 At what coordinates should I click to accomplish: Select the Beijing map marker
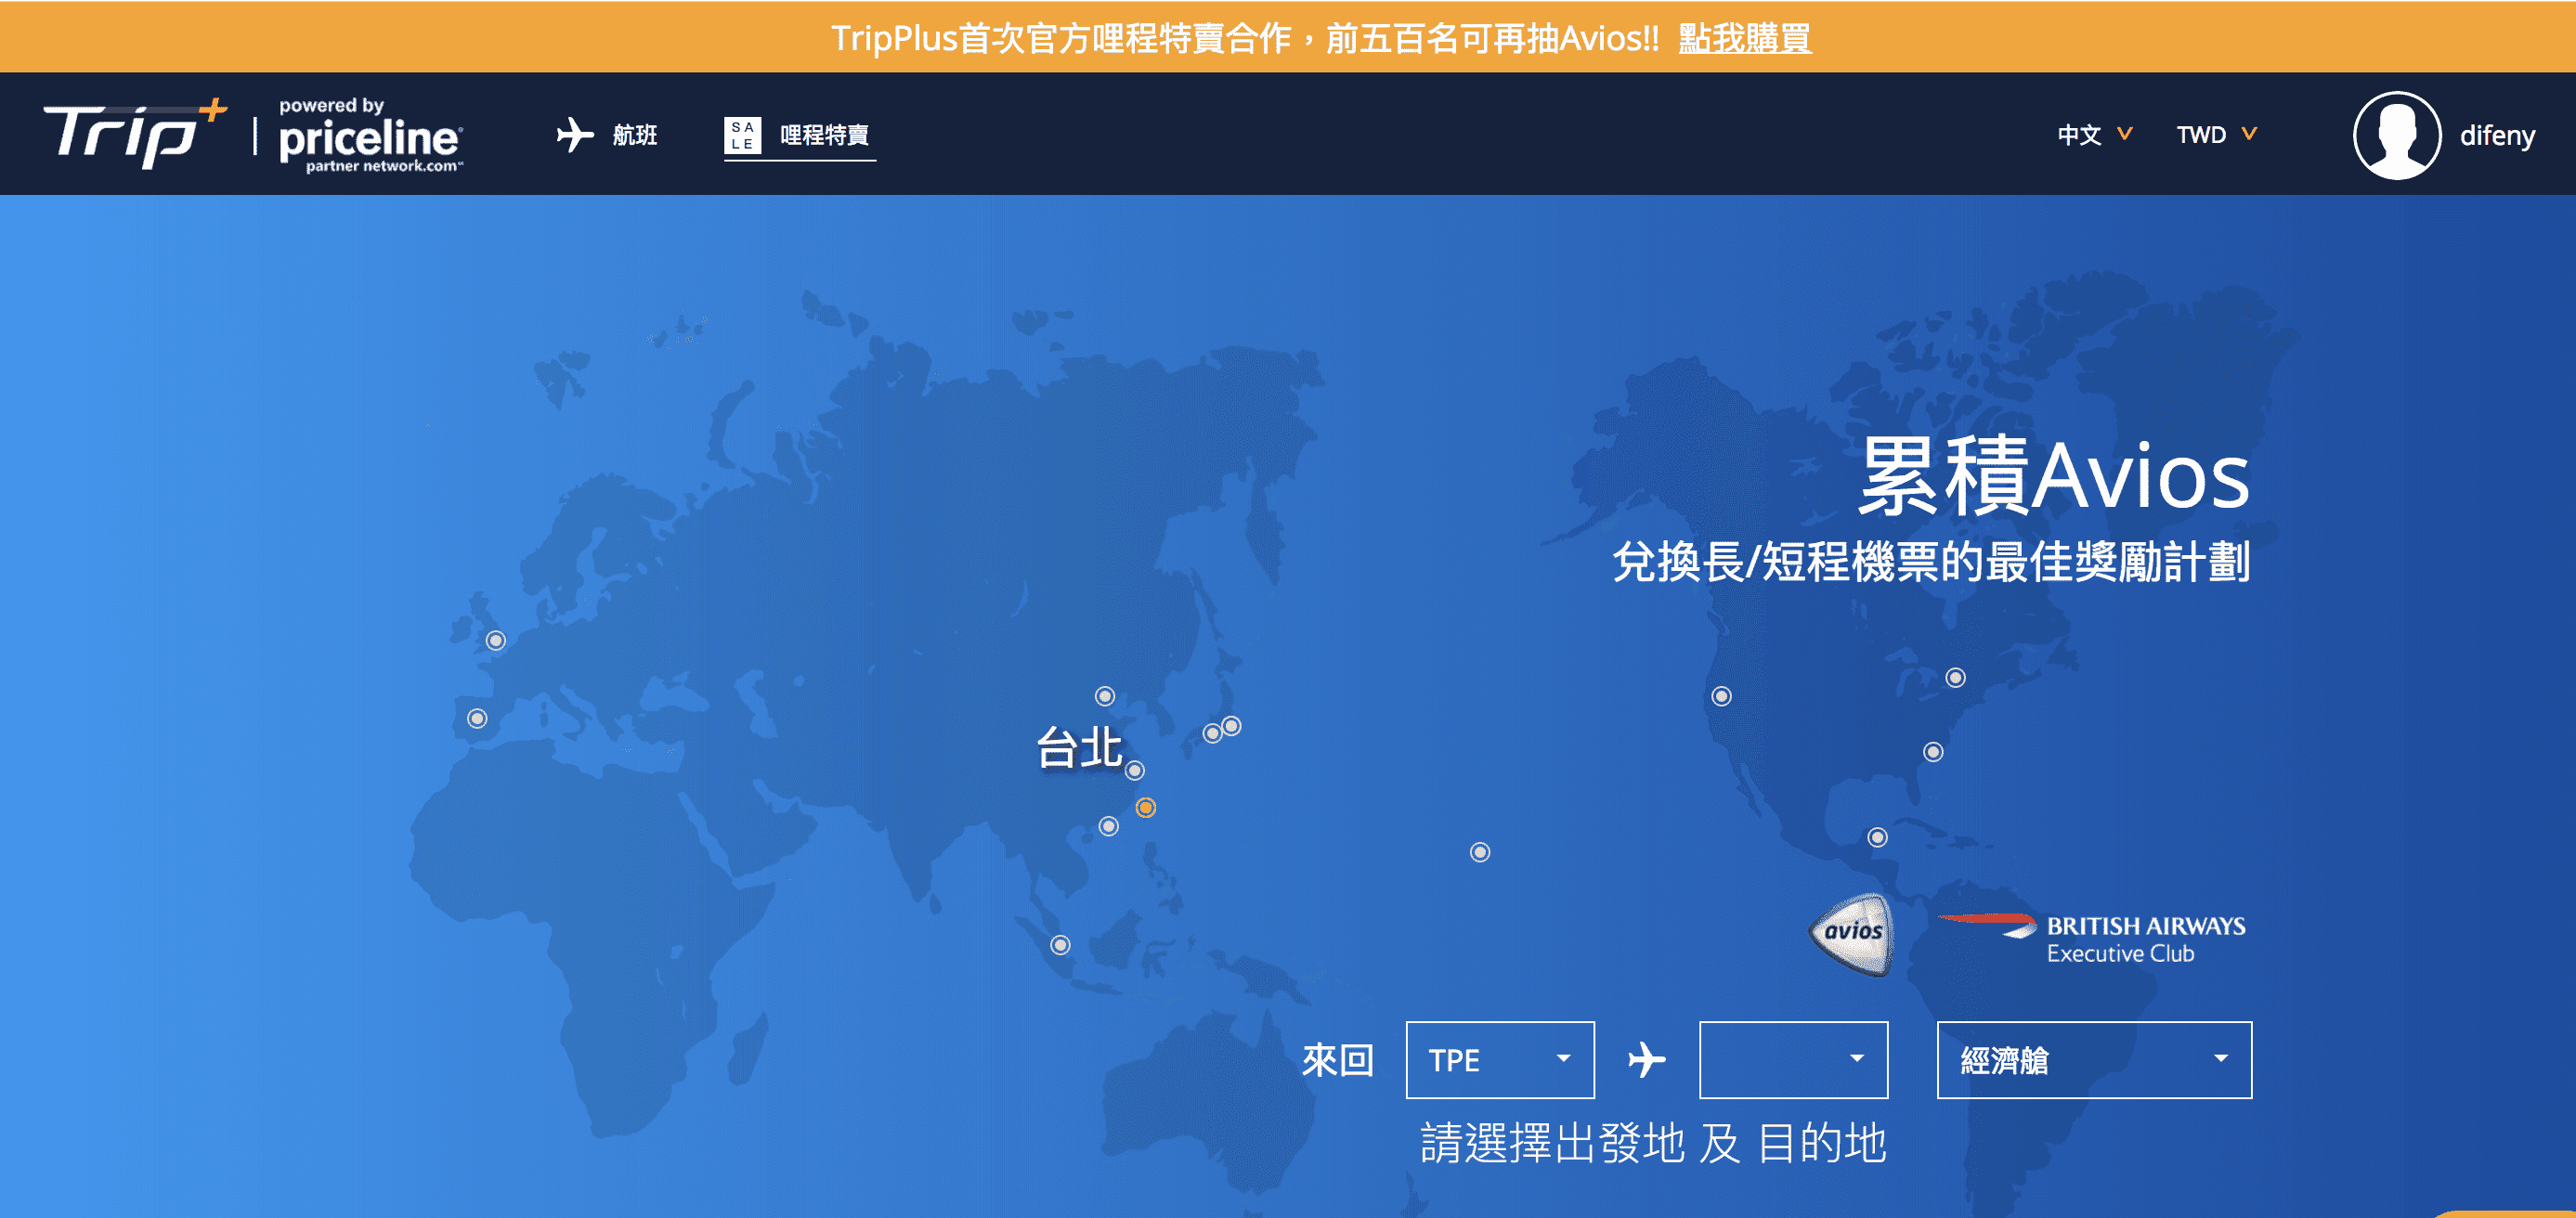pos(1105,695)
